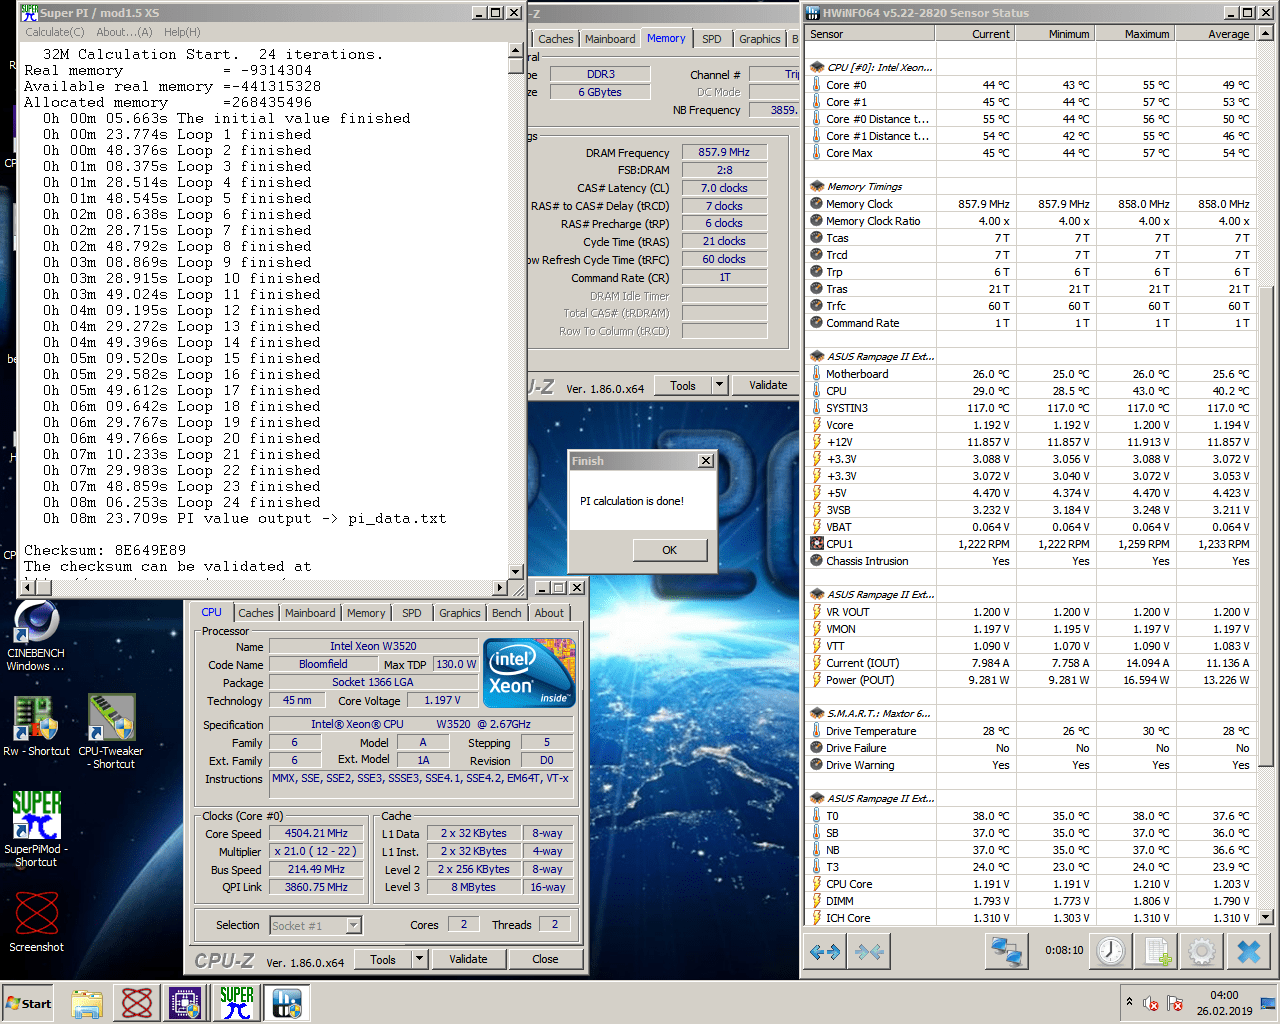Collapse ASUS Rampage group above VR VOUT
Image resolution: width=1280 pixels, height=1024 pixels.
(x=817, y=595)
